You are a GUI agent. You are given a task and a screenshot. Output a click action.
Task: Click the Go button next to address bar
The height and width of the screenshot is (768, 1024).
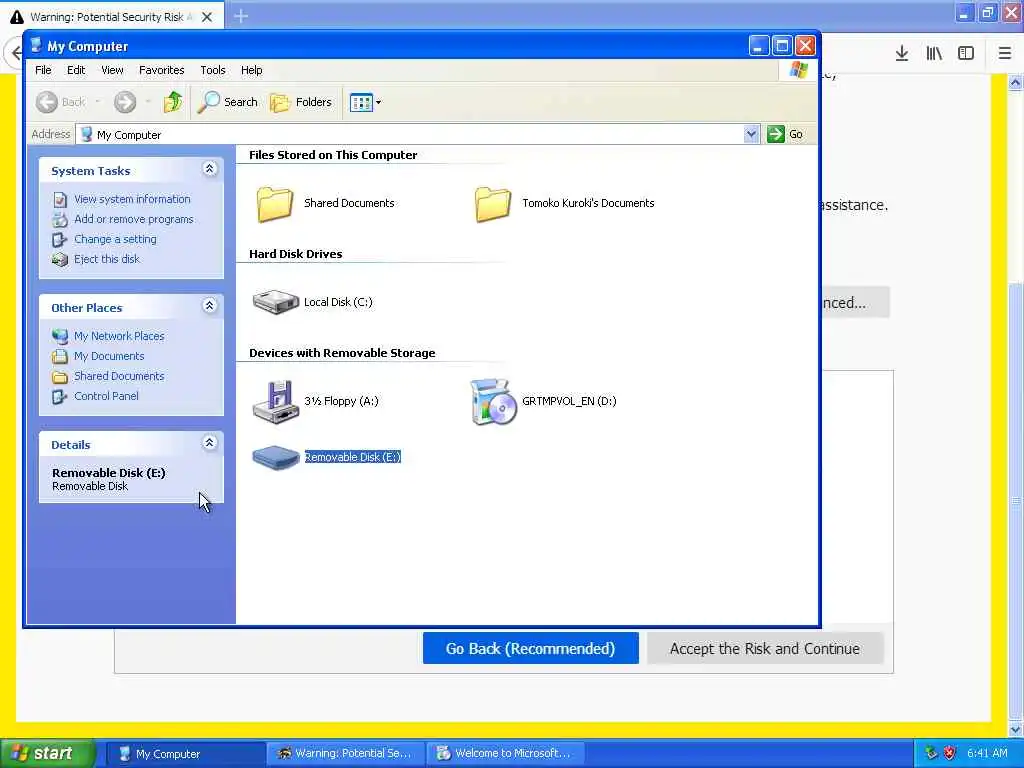coord(785,135)
